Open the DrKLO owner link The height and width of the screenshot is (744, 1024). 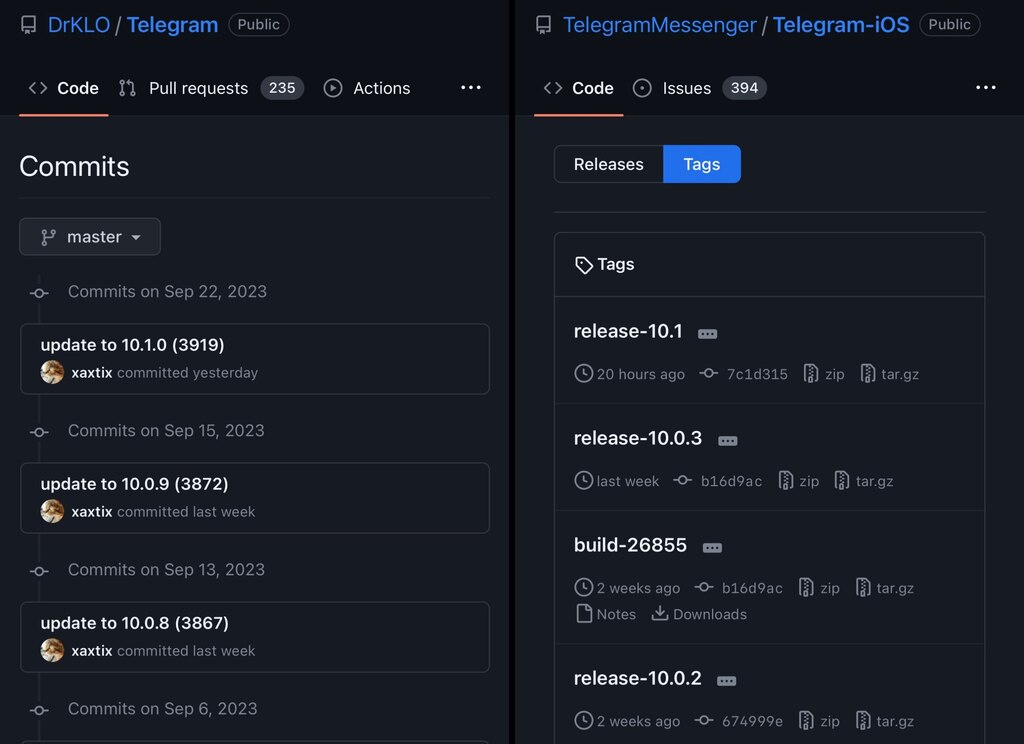tap(78, 25)
